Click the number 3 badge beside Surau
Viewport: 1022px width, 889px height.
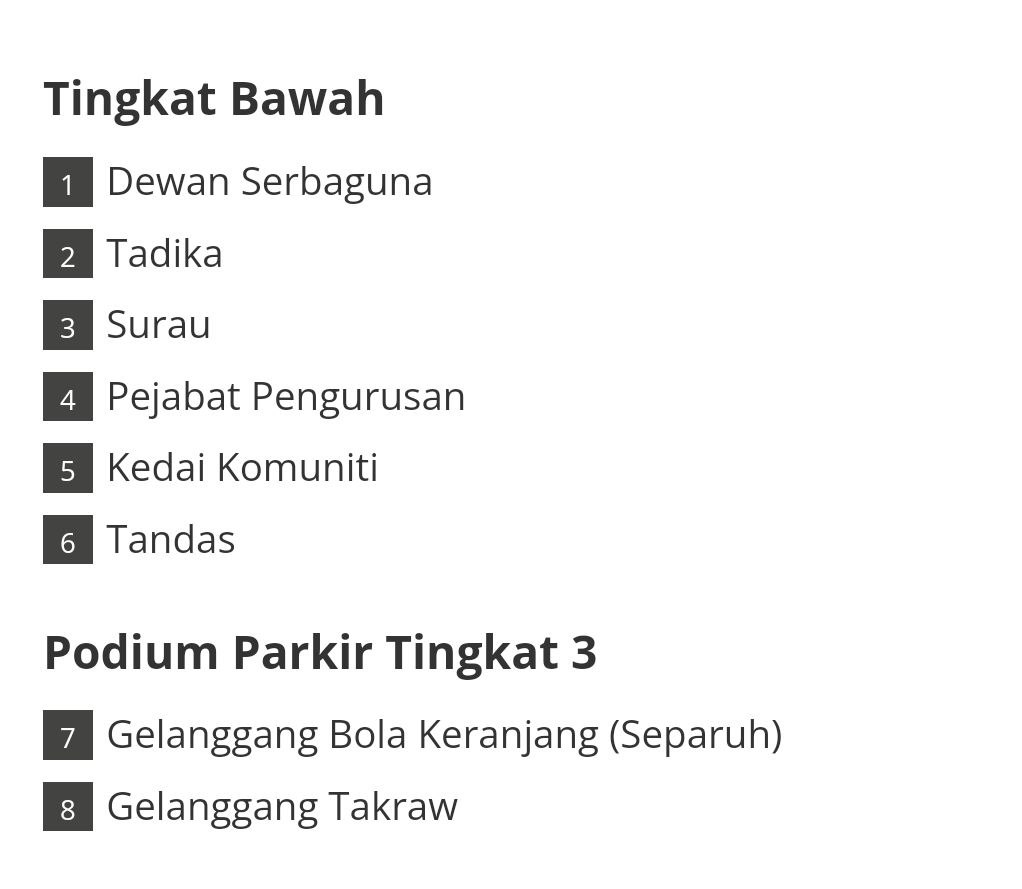[68, 325]
